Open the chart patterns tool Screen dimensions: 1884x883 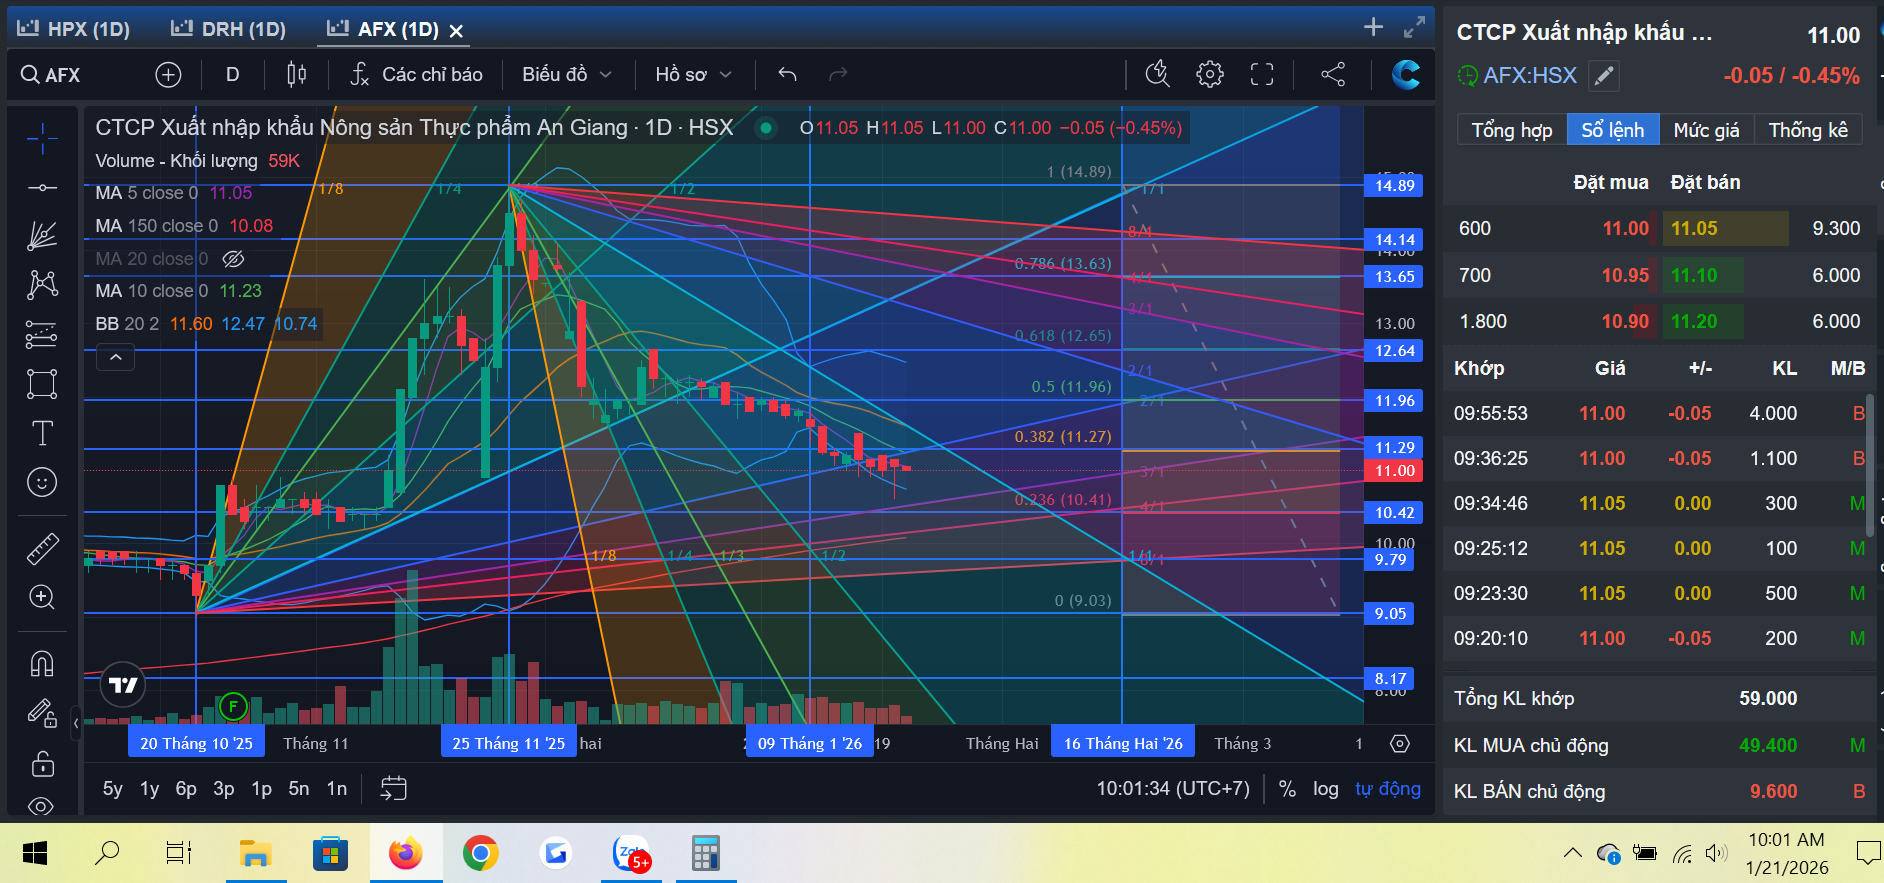coord(42,285)
